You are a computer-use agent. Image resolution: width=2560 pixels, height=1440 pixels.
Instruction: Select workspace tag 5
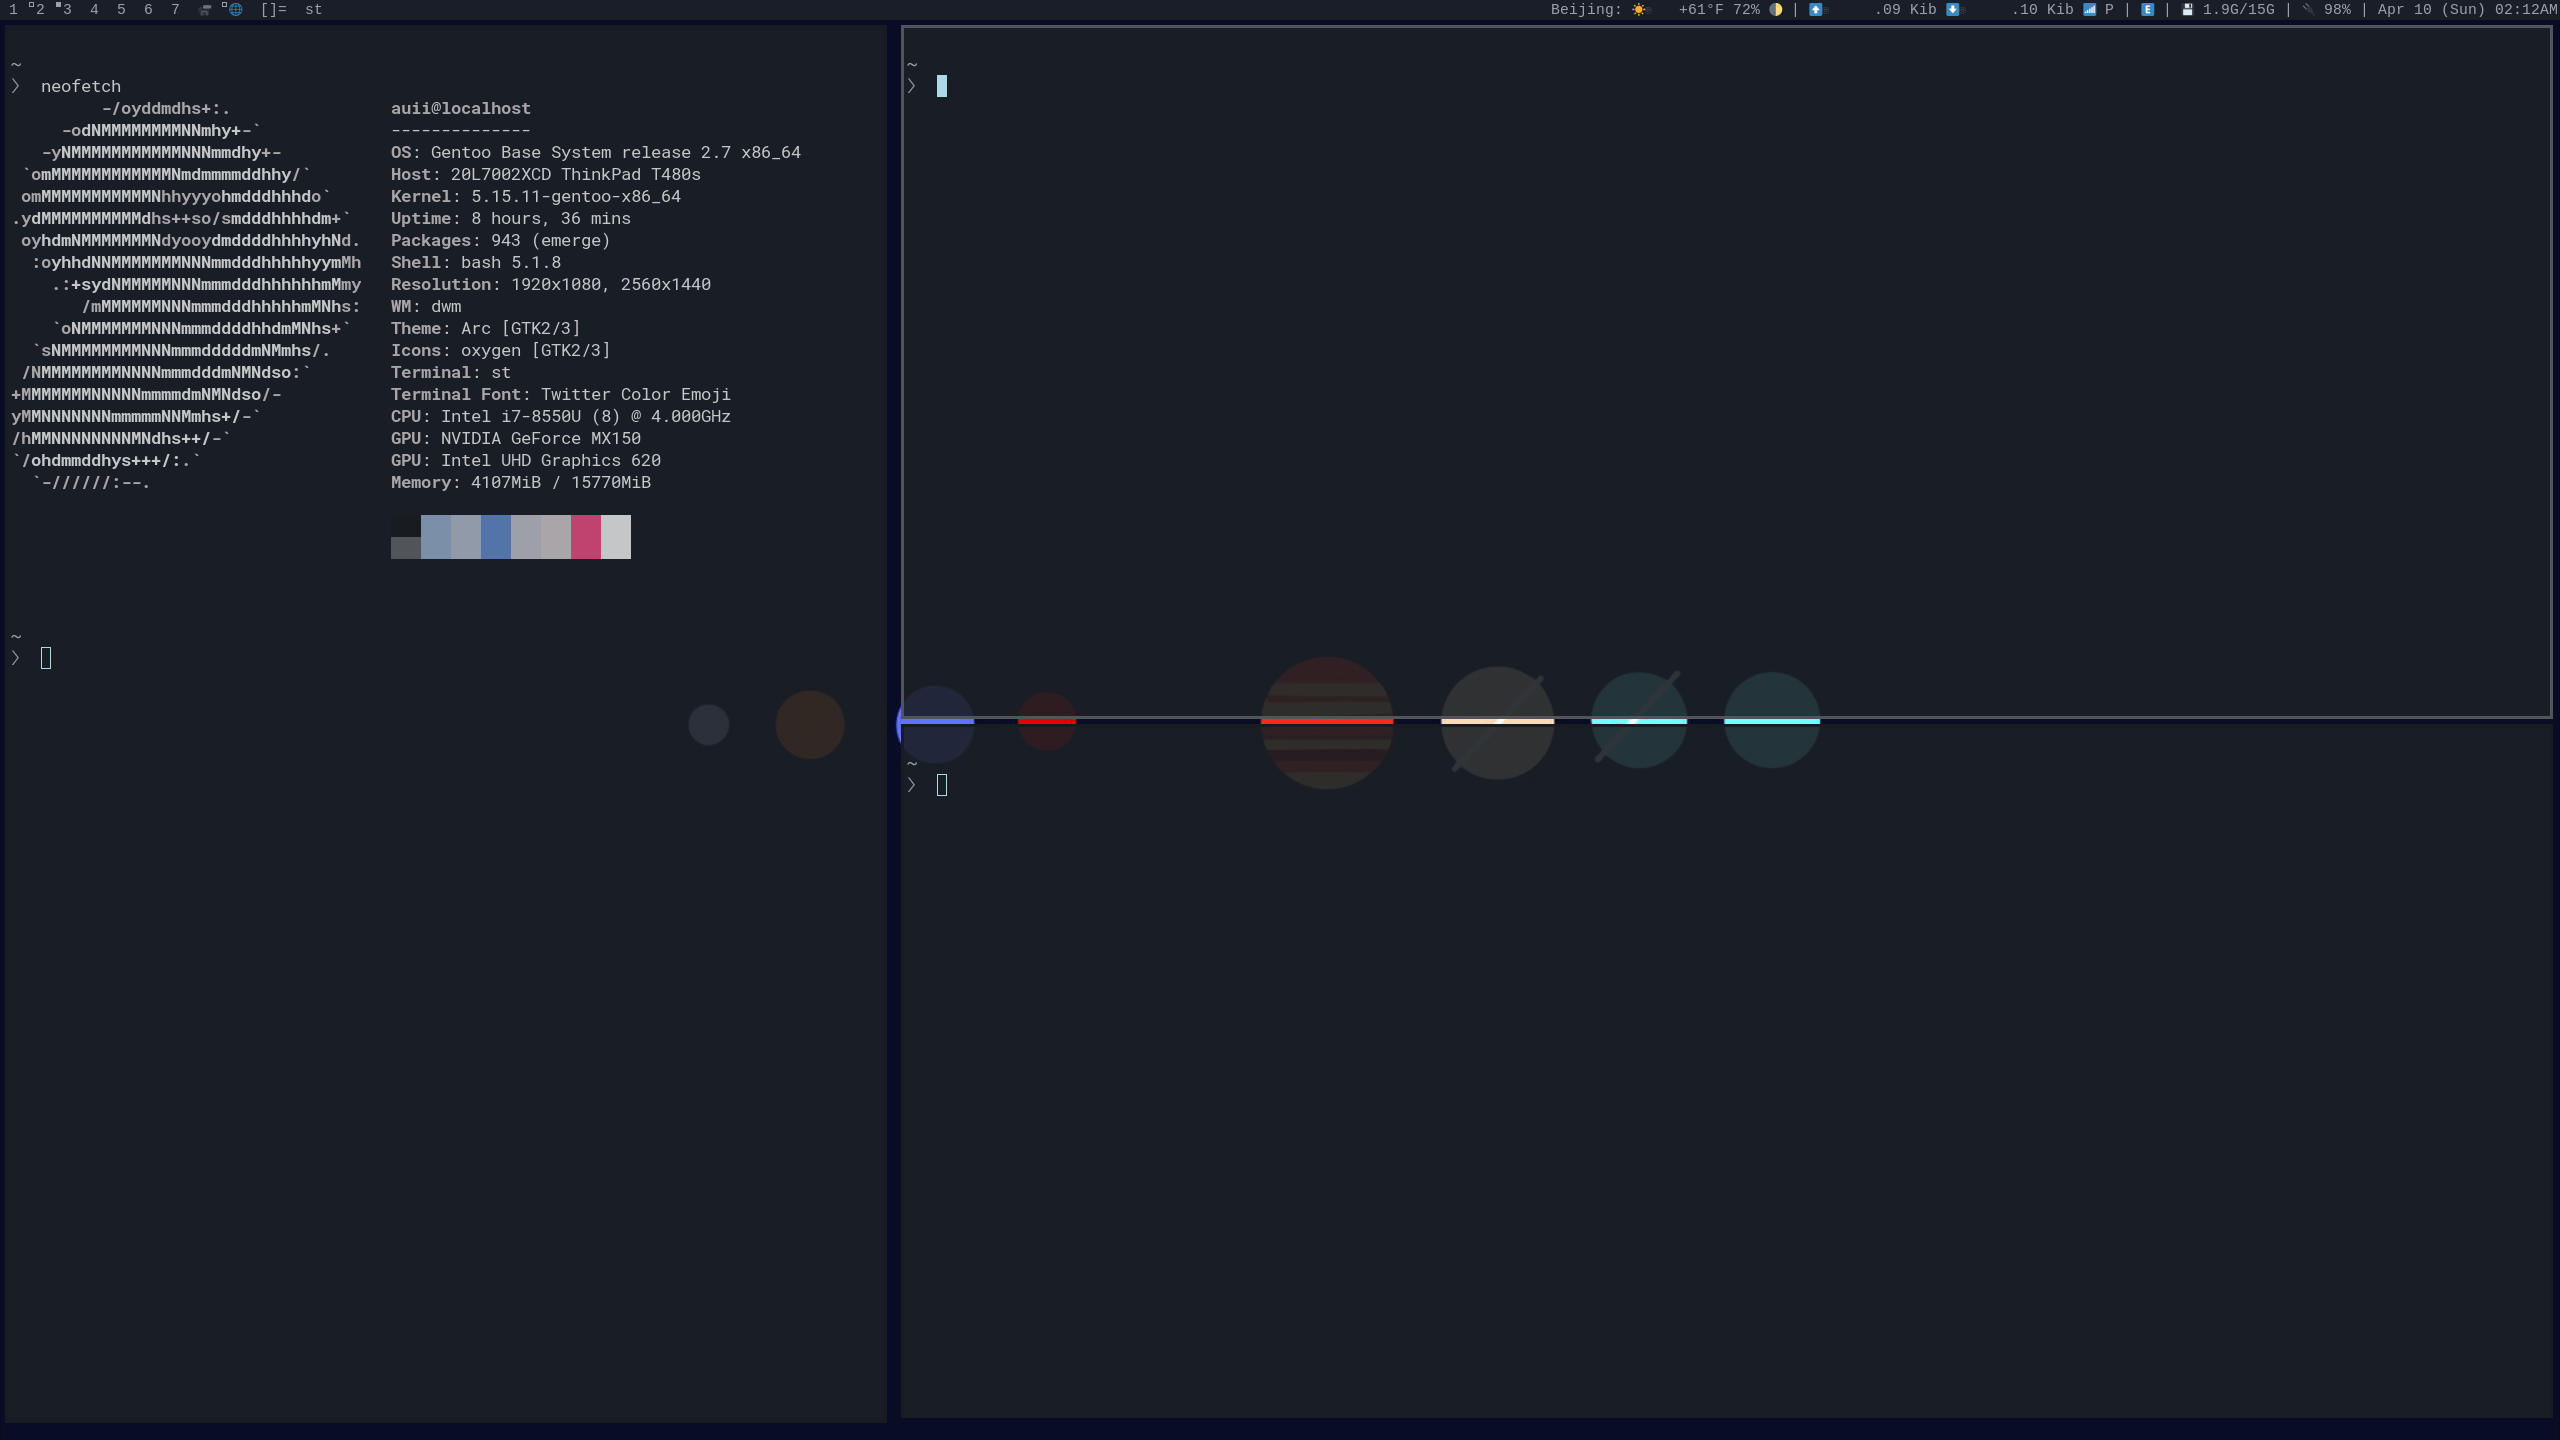point(121,10)
